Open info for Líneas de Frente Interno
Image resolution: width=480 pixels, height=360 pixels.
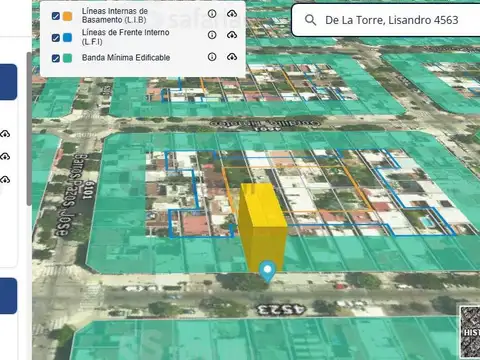click(x=212, y=35)
